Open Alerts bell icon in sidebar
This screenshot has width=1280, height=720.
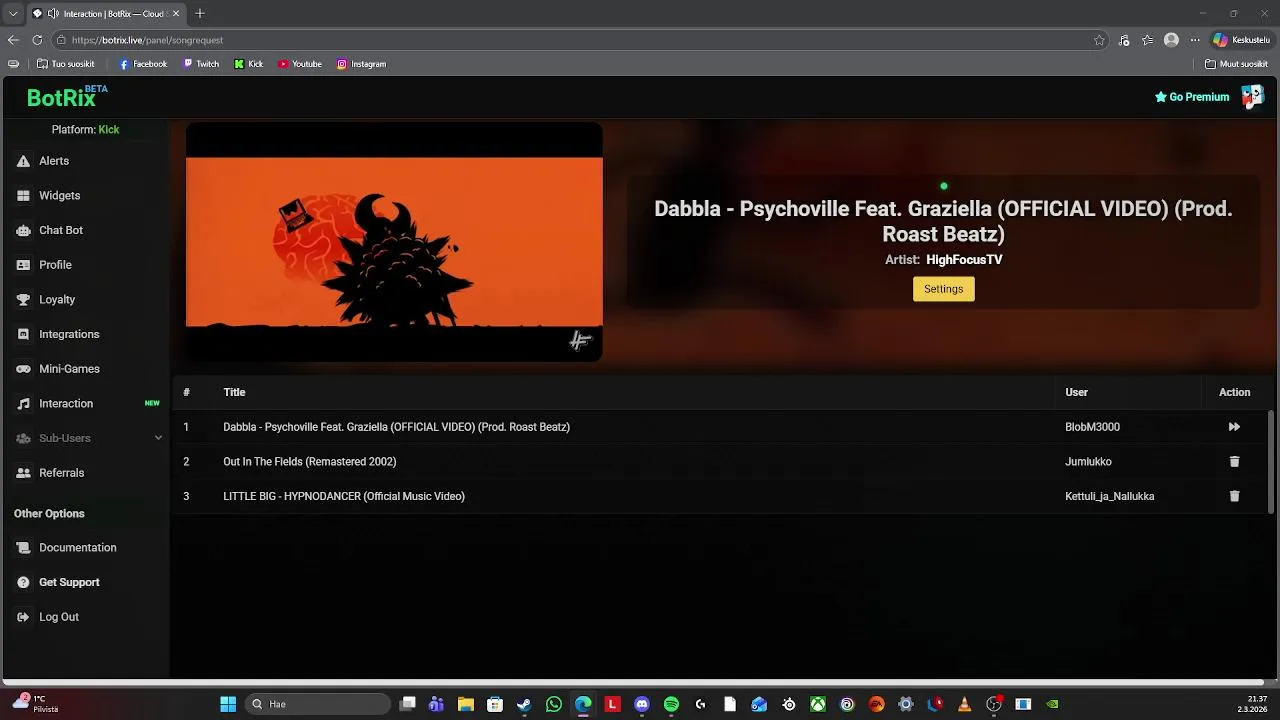pos(23,161)
